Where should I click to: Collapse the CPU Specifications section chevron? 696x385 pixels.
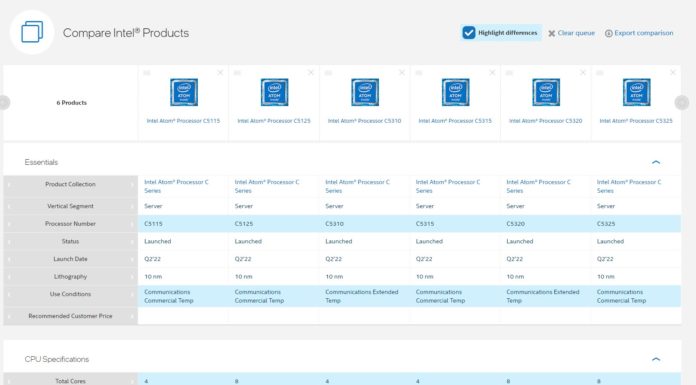[656, 359]
